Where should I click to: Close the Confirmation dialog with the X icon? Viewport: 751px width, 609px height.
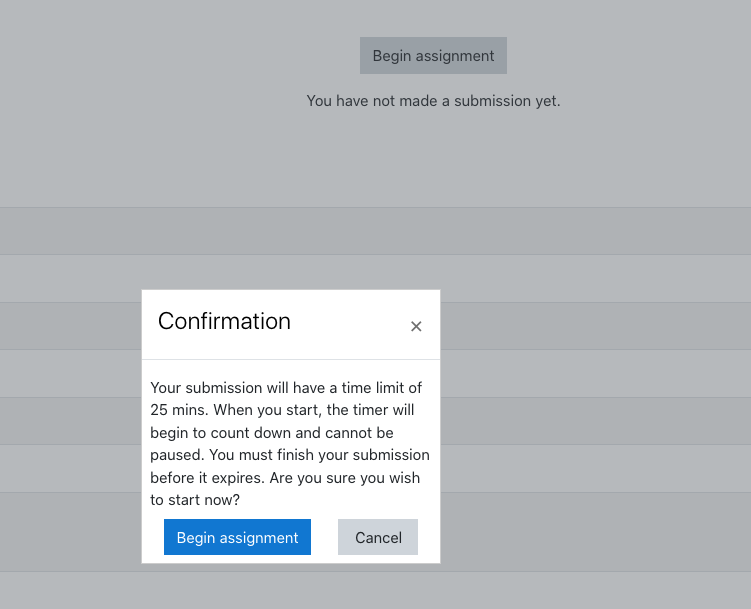coord(416,327)
